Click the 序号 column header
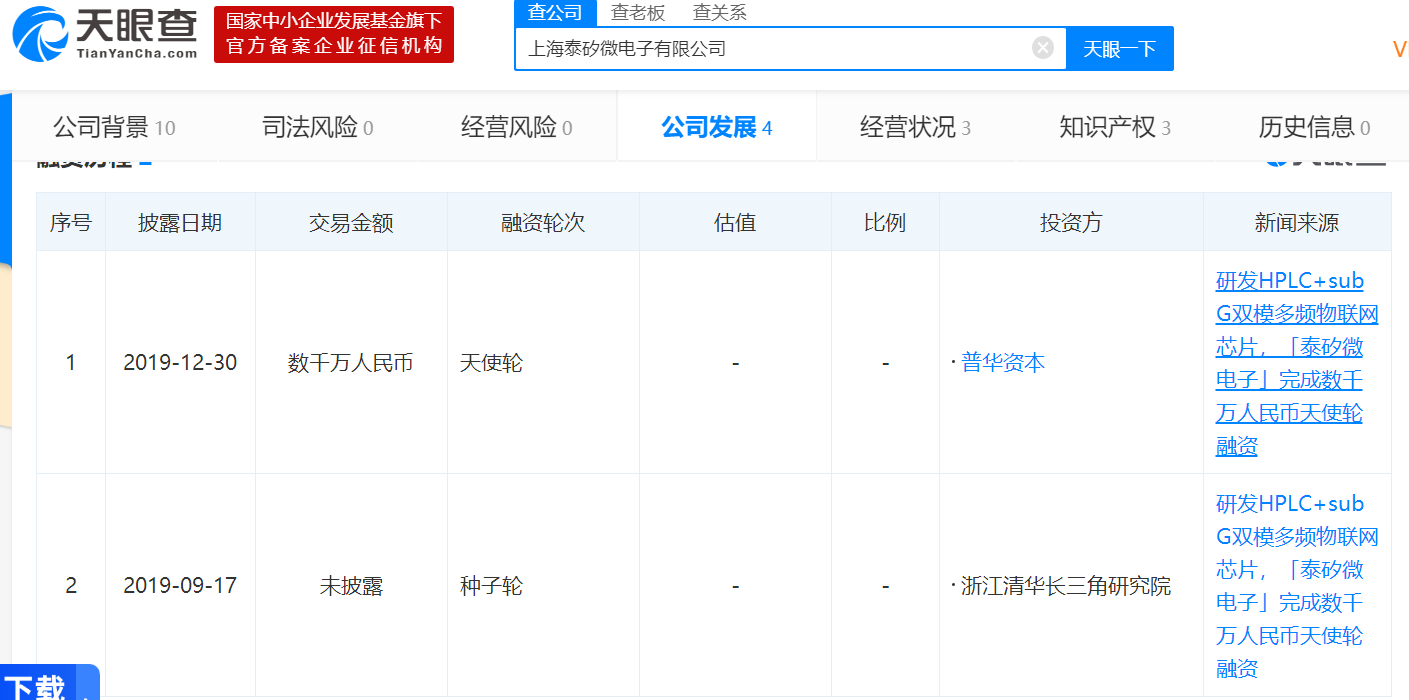This screenshot has height=700, width=1409. click(x=71, y=223)
